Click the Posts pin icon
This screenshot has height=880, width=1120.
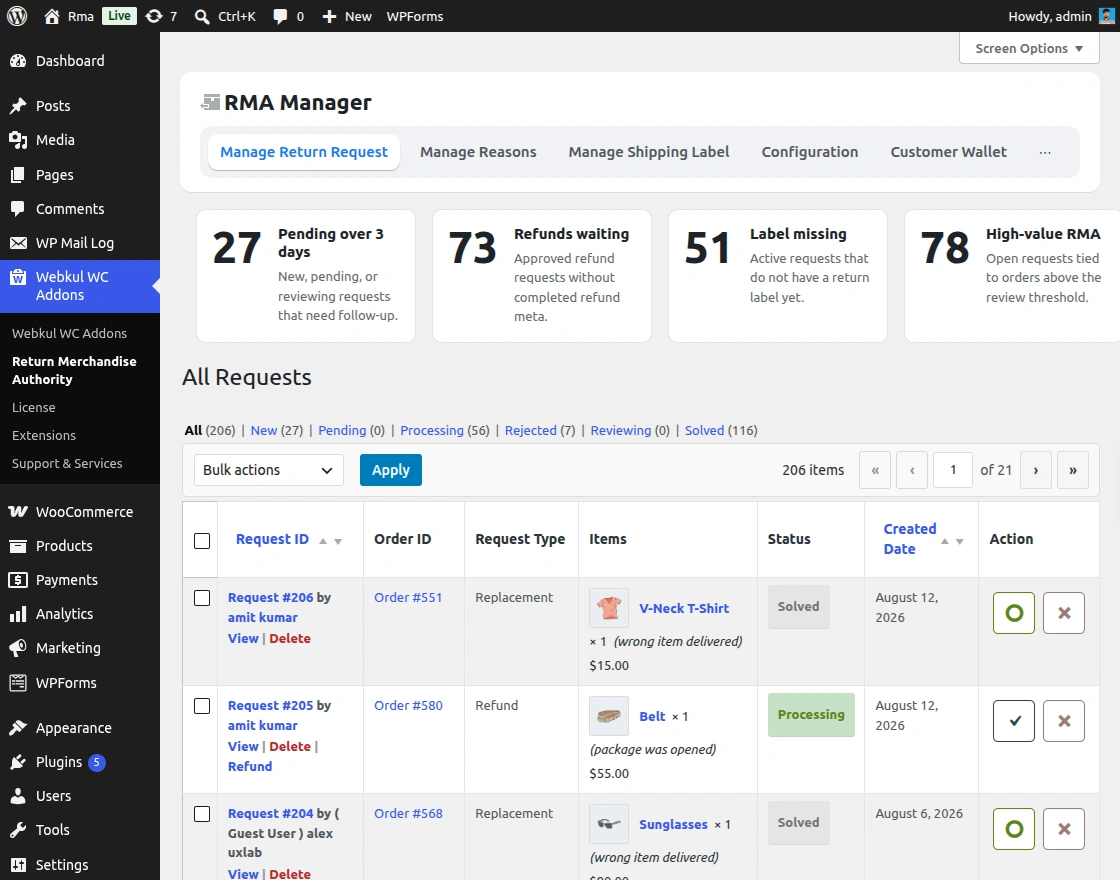[x=18, y=106]
